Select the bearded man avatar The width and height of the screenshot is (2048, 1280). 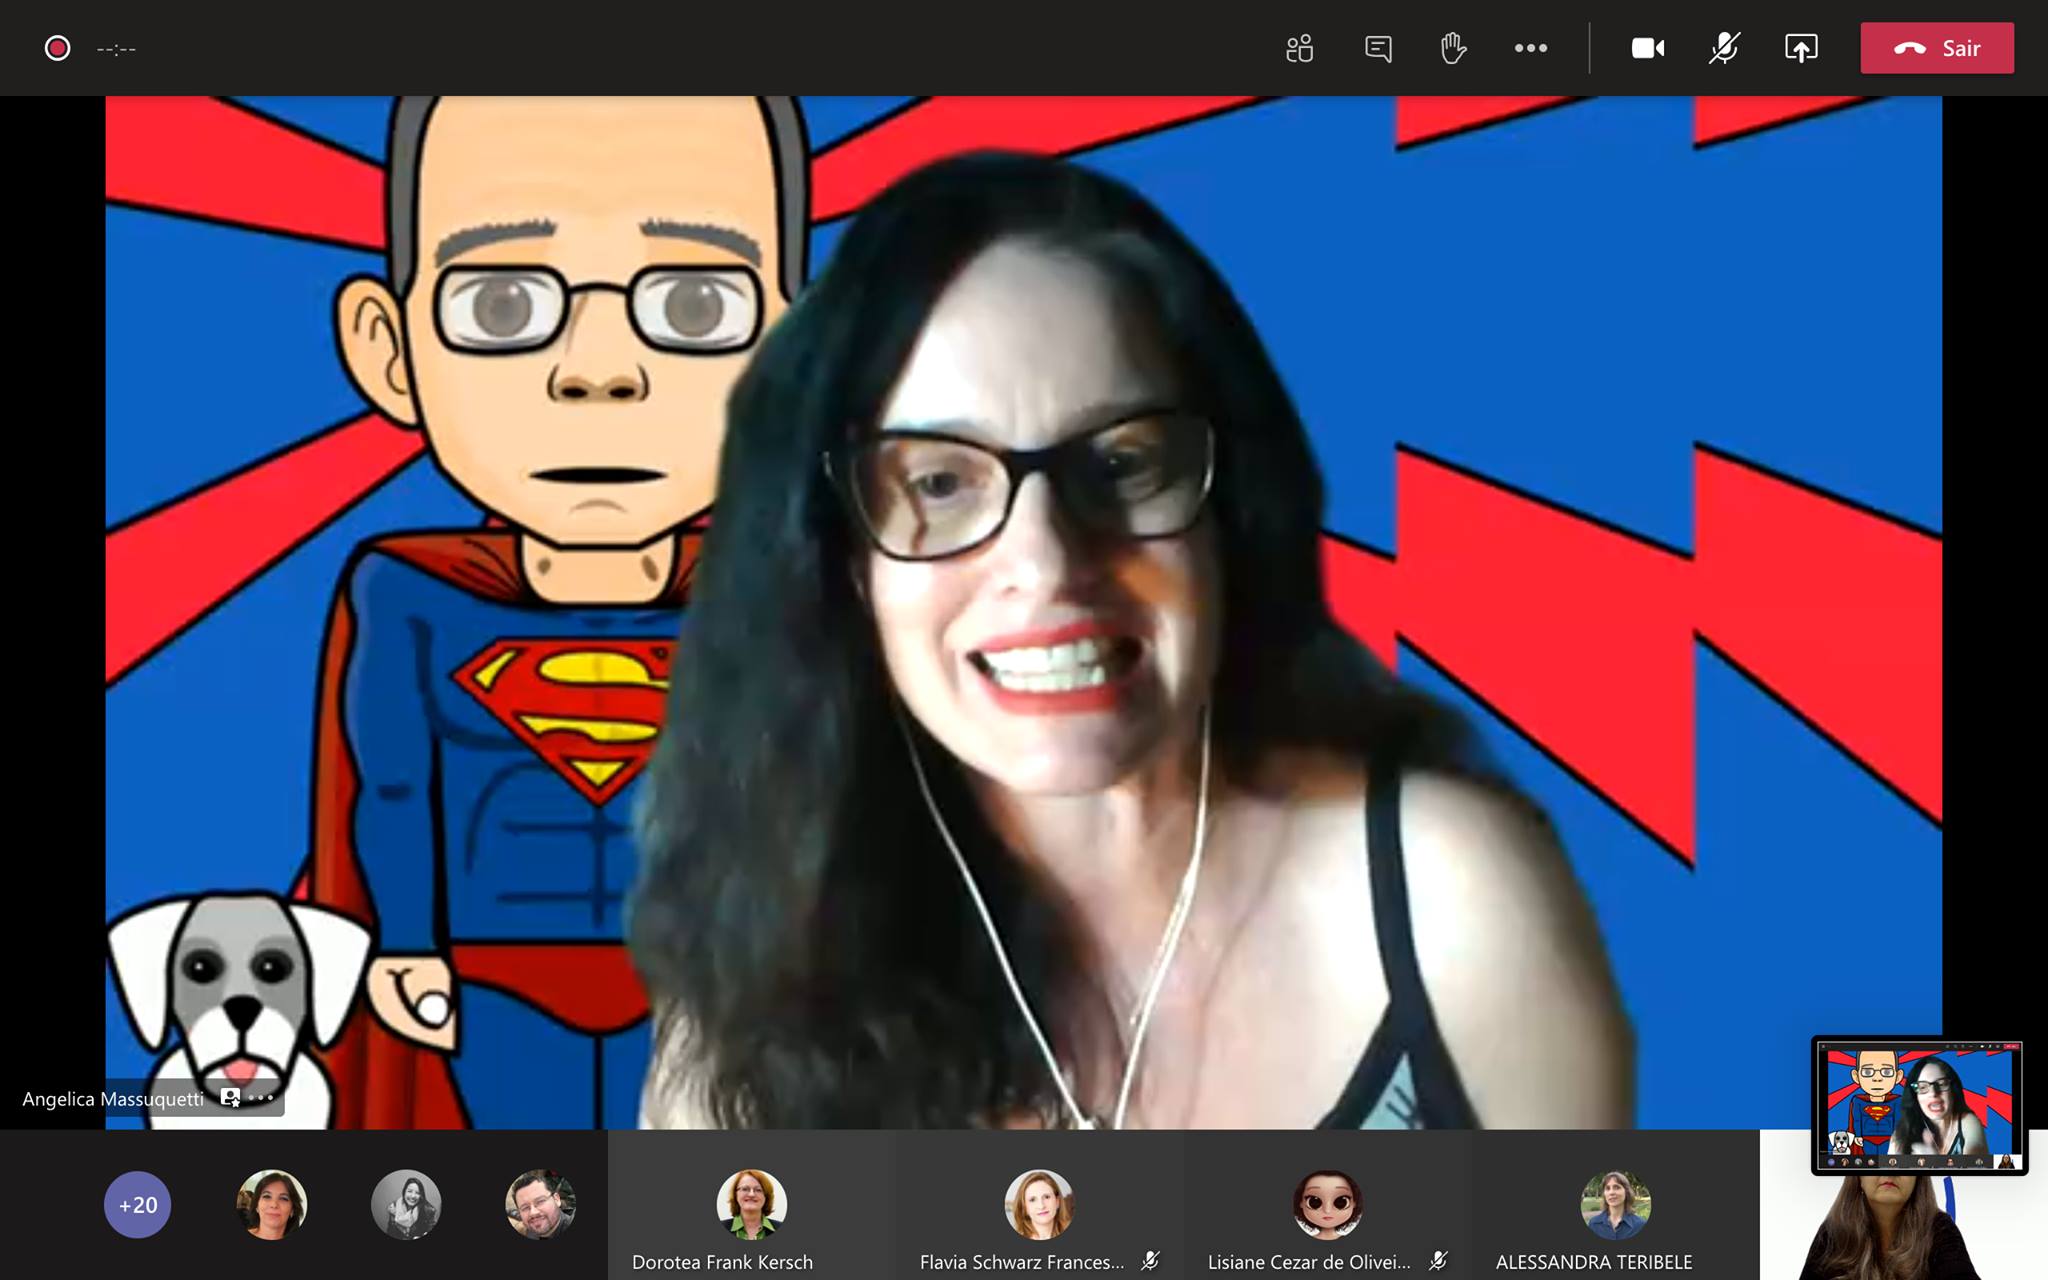coord(540,1204)
